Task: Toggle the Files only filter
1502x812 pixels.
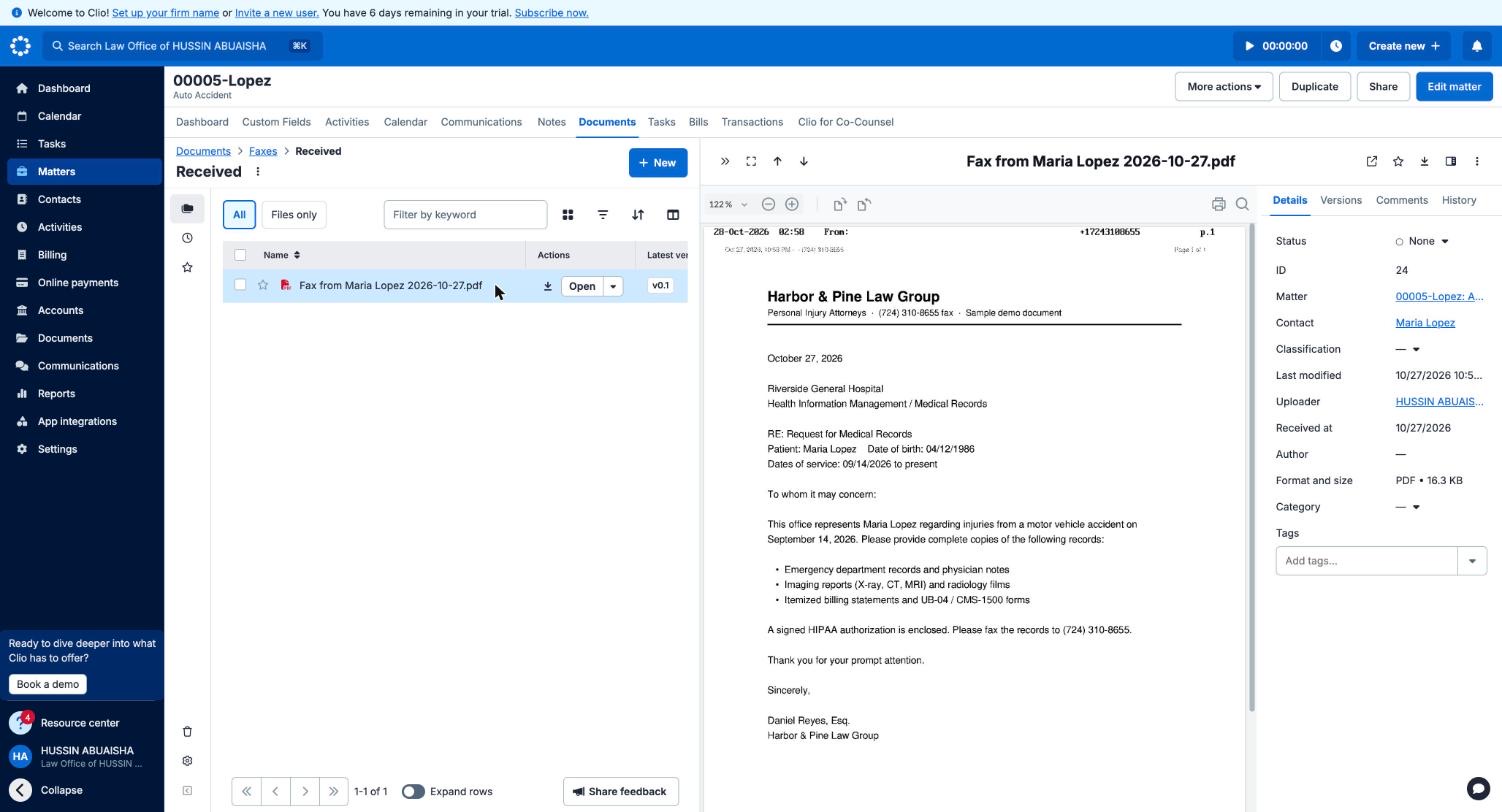Action: point(294,215)
